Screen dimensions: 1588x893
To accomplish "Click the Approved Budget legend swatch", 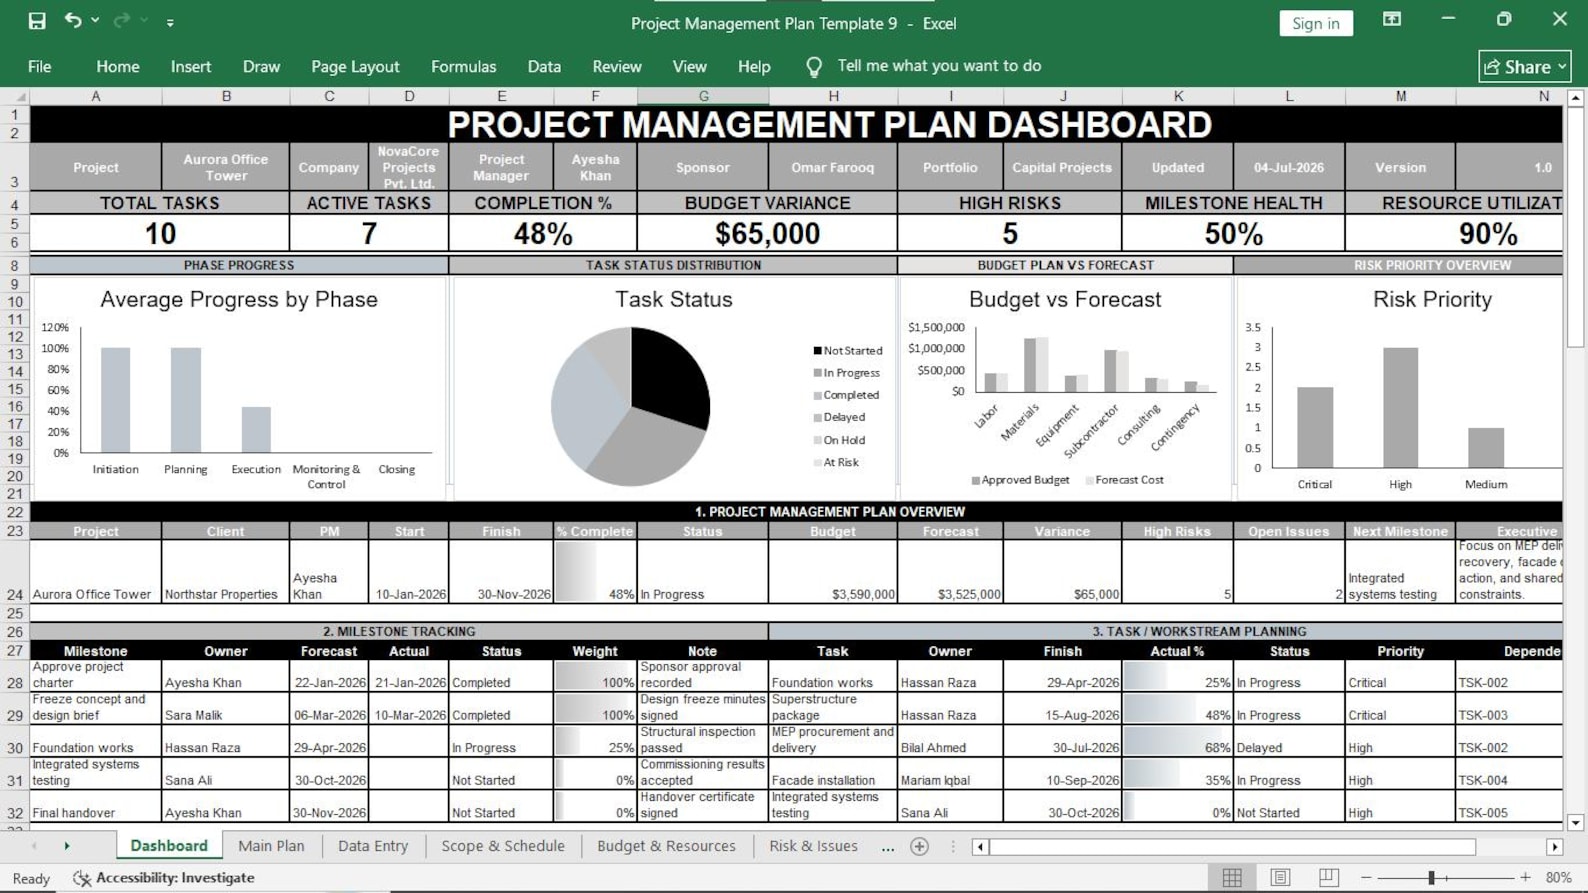I will (x=975, y=480).
